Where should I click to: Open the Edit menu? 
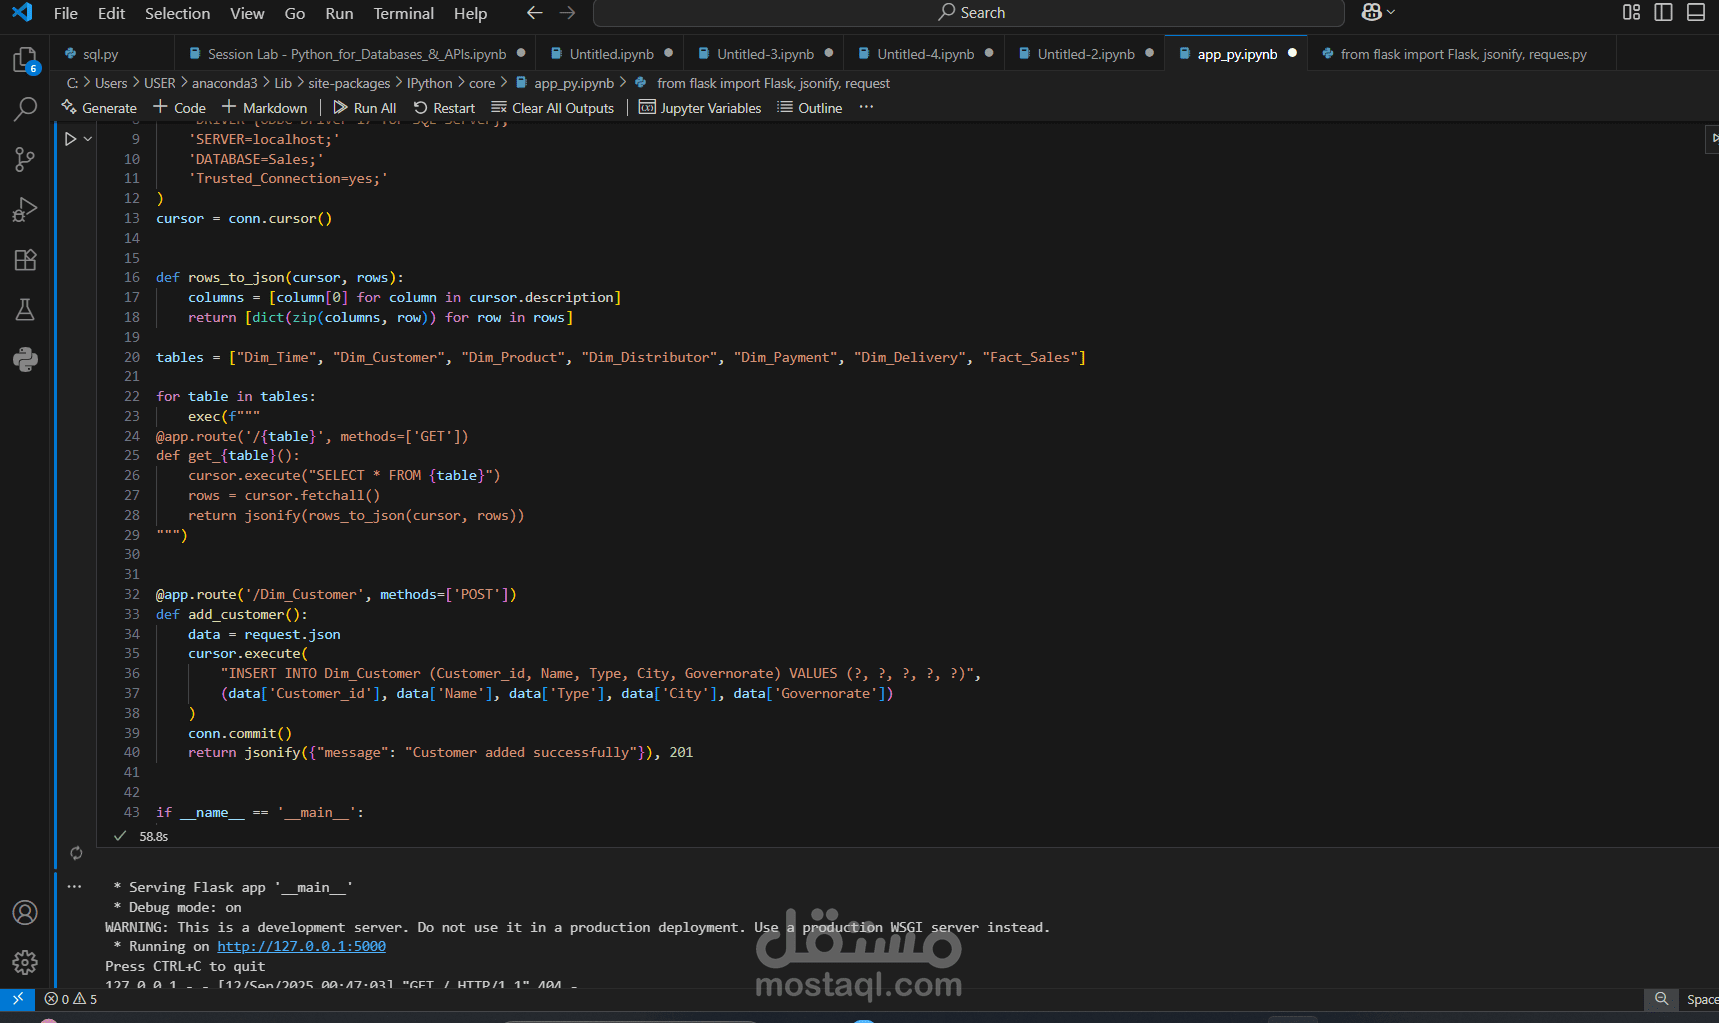112,13
